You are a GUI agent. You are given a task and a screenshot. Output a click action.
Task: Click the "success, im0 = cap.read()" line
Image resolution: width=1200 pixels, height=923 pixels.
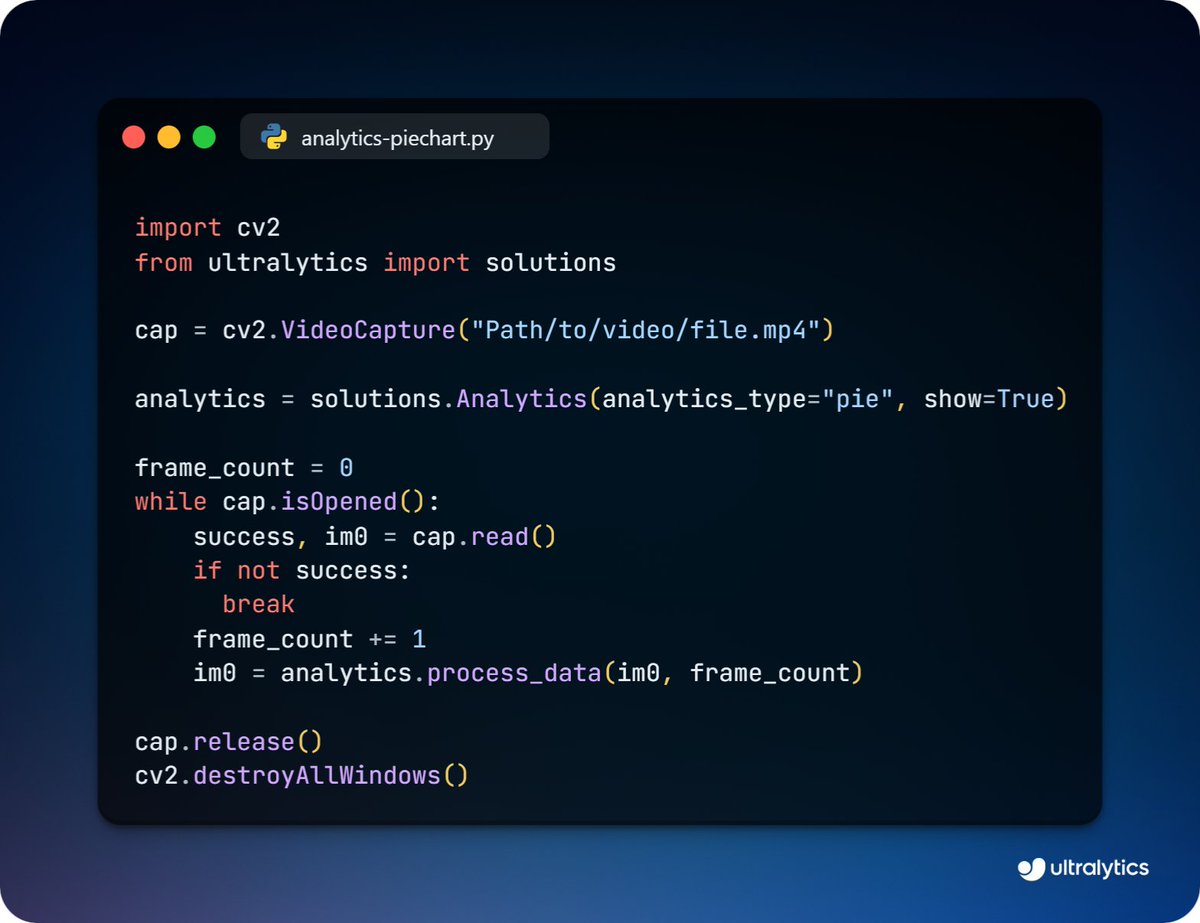pyautogui.click(x=374, y=537)
